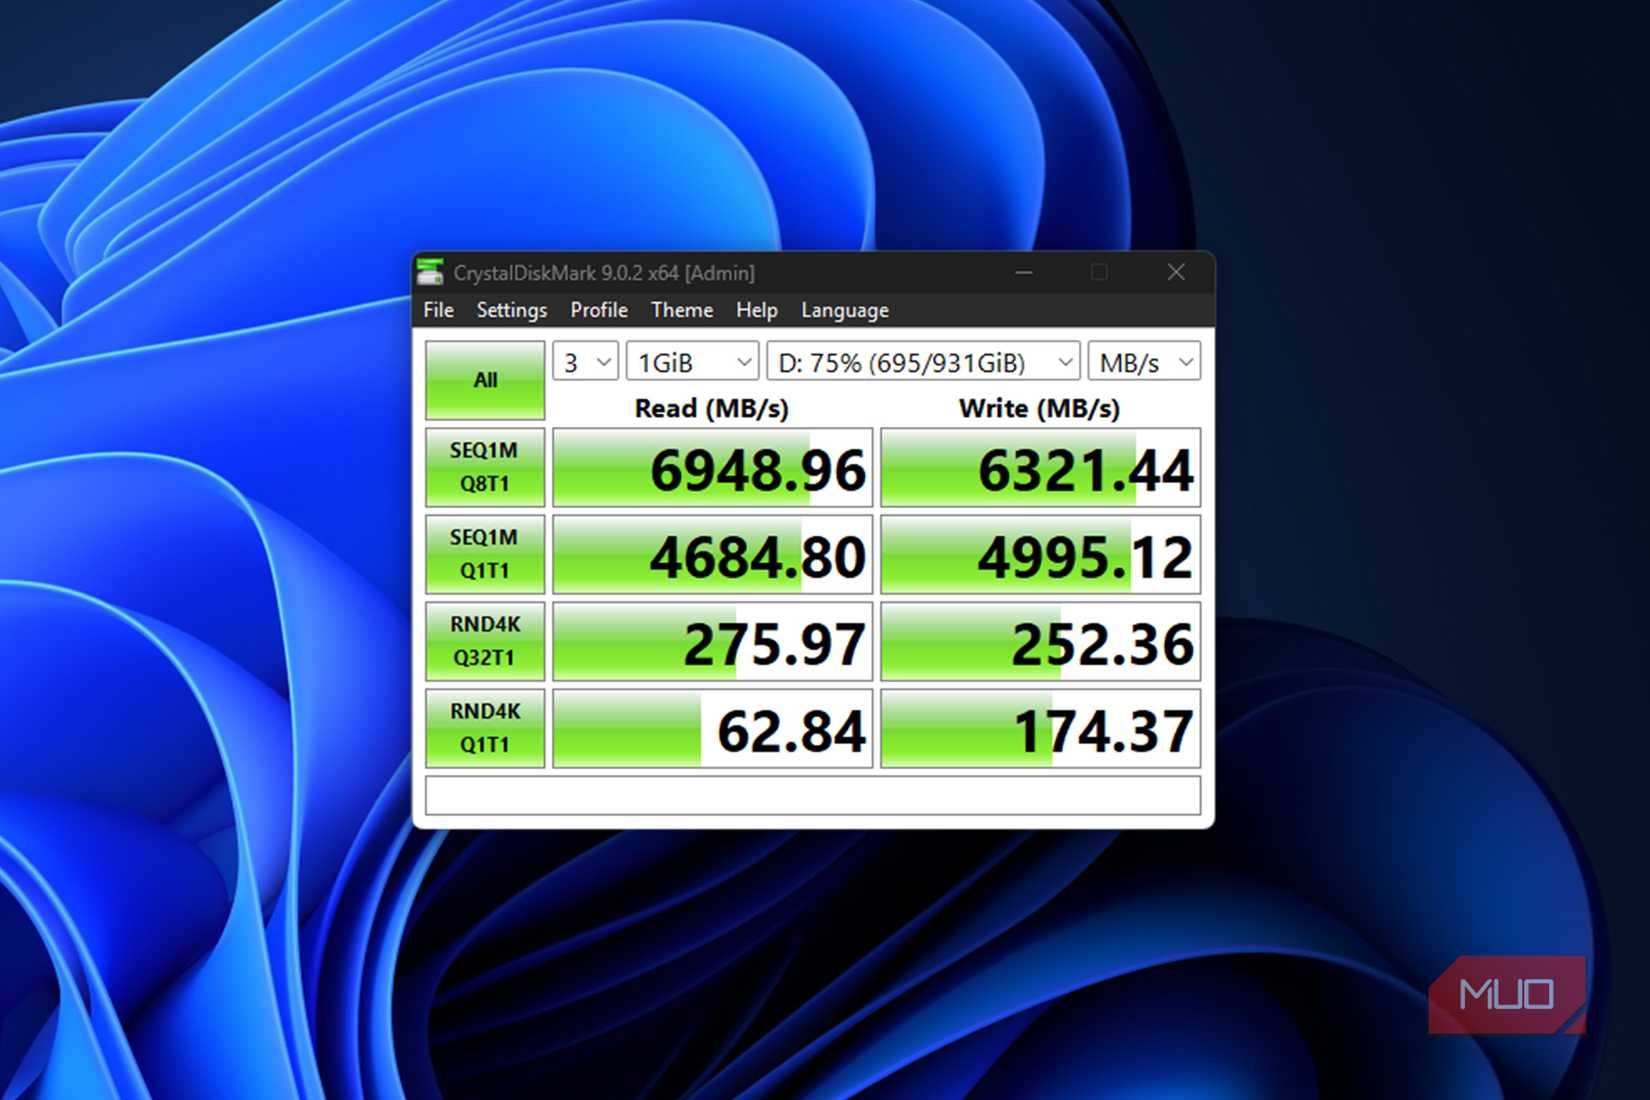Open the File menu
Screen dimensions: 1650x1100
(x=438, y=310)
